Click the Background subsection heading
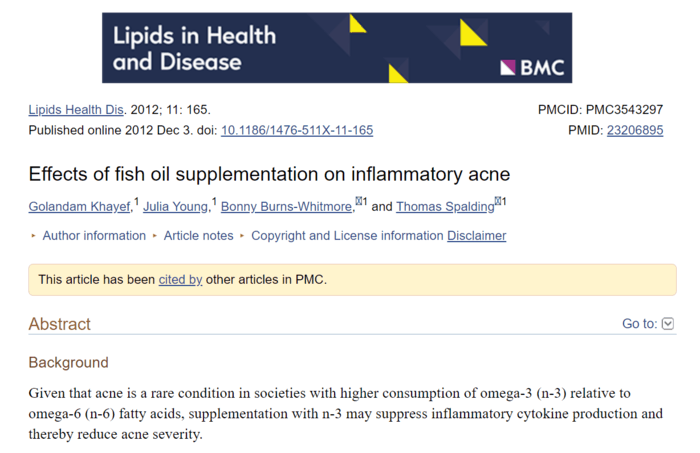 click(68, 362)
